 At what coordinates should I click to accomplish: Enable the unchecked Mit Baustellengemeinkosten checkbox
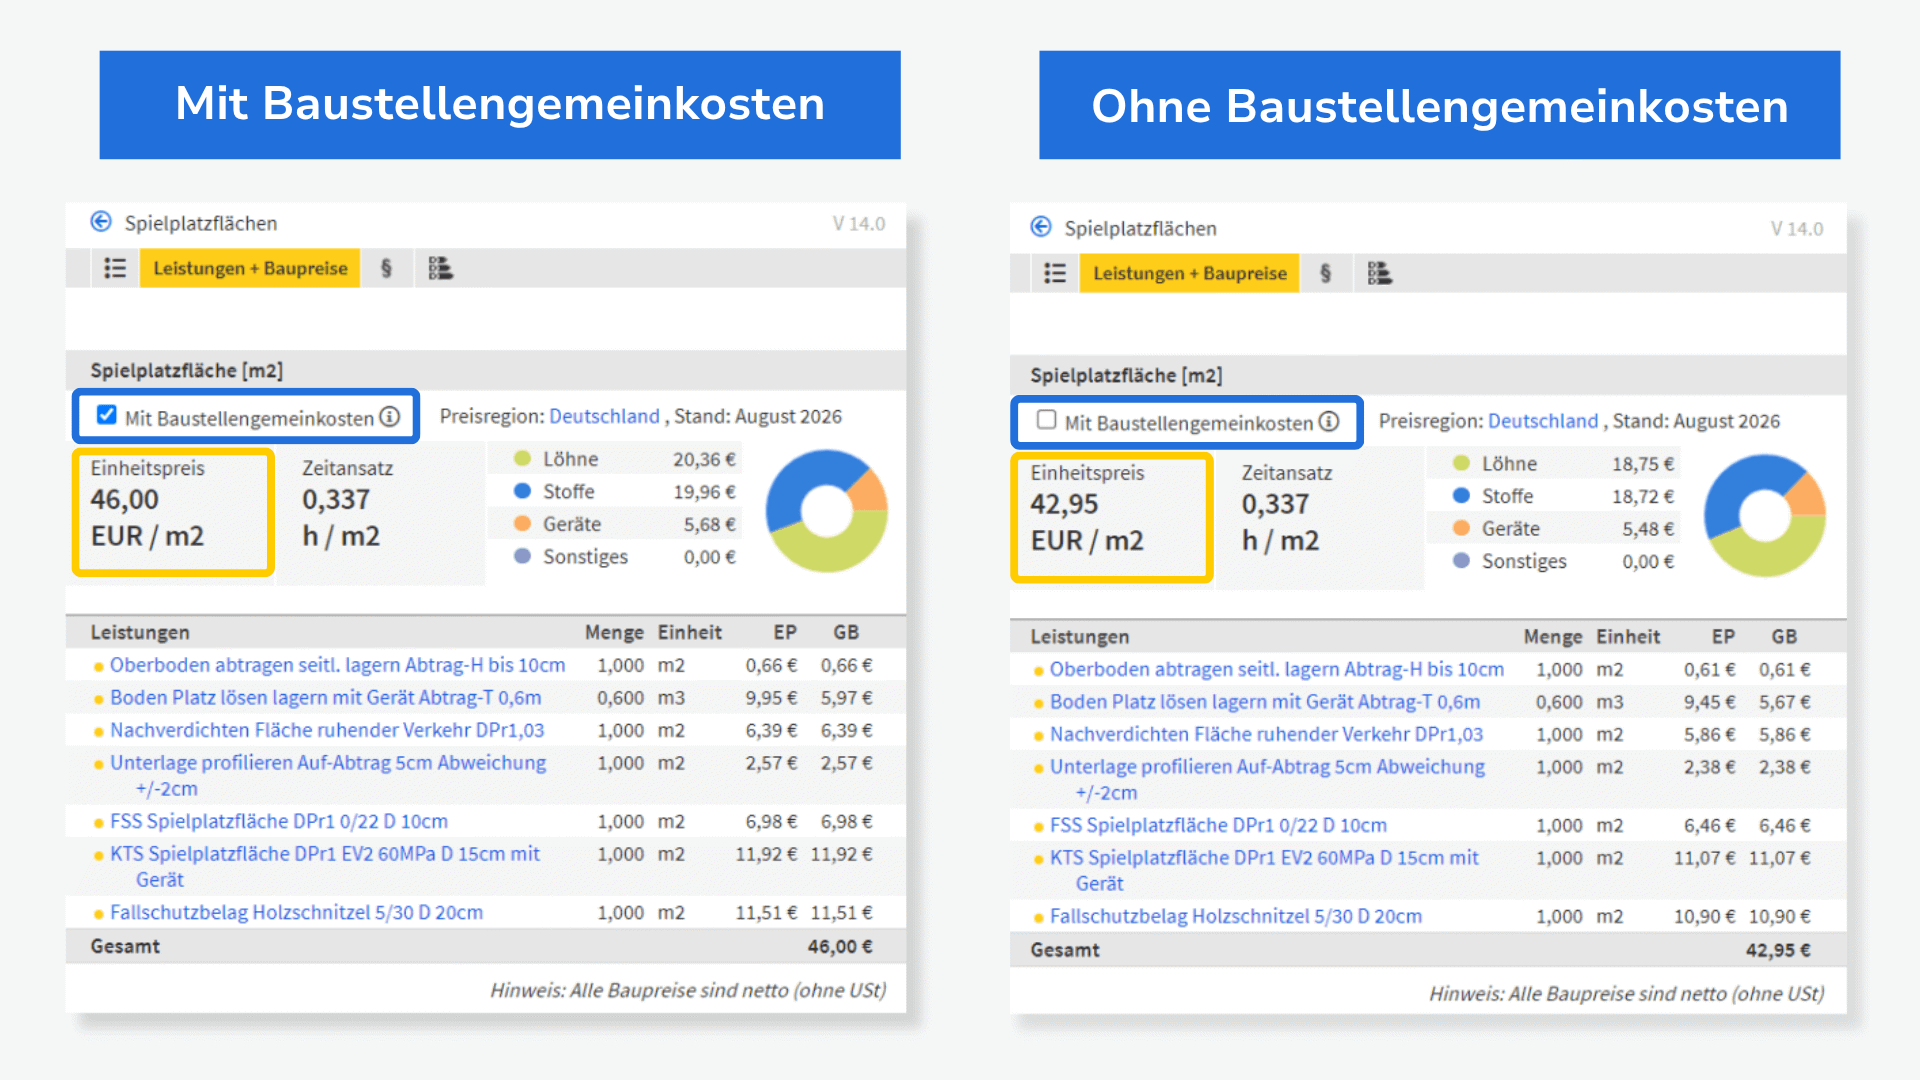pos(1046,420)
